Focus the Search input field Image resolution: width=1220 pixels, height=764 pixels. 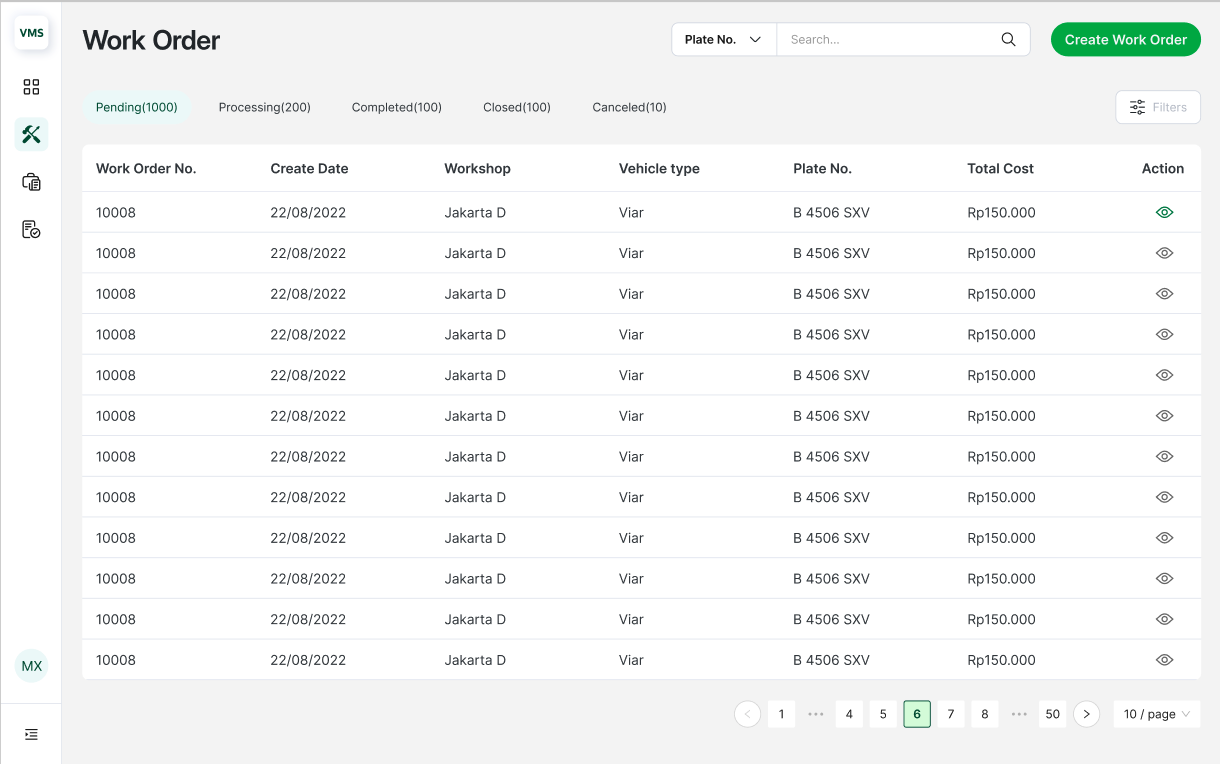[885, 40]
